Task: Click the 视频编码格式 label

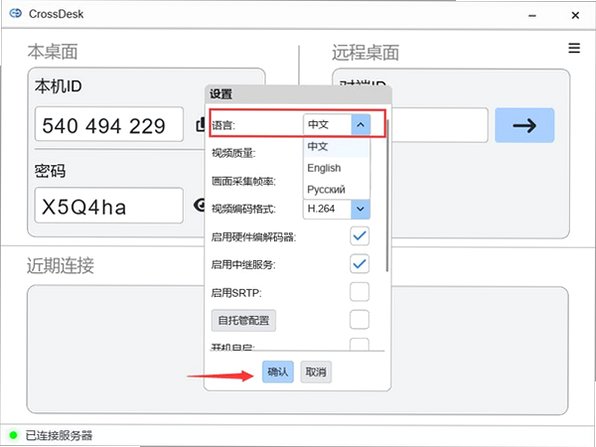Action: tap(244, 209)
